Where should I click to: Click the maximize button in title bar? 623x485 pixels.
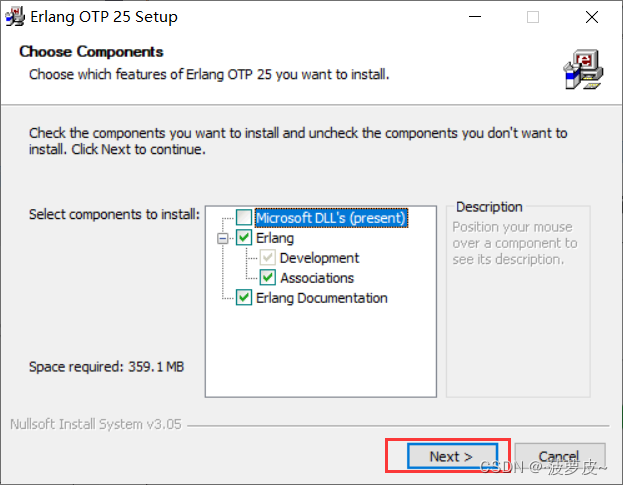(533, 17)
